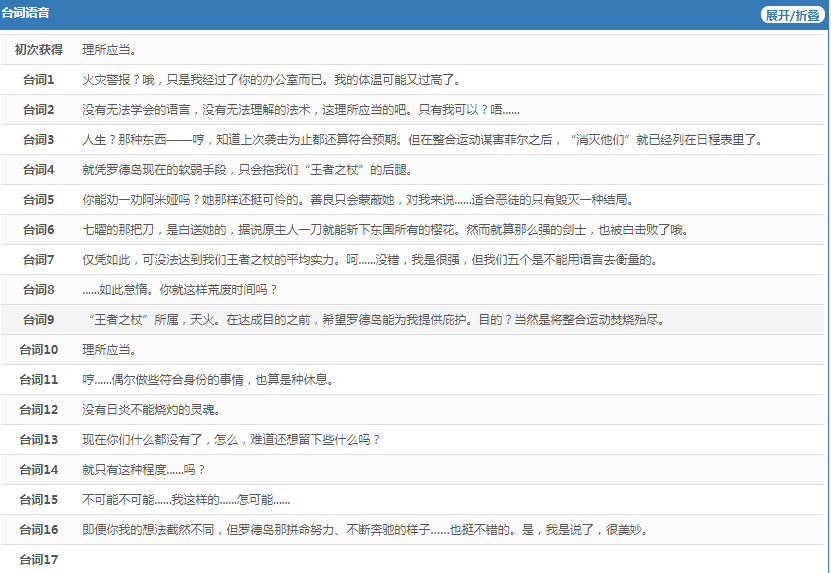Click the 台词13 row label
This screenshot has width=831, height=573.
point(39,440)
